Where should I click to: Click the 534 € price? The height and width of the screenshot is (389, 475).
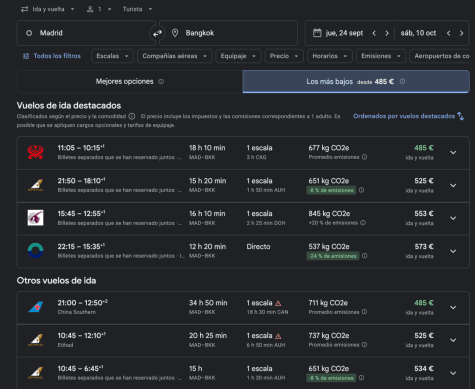[424, 369]
